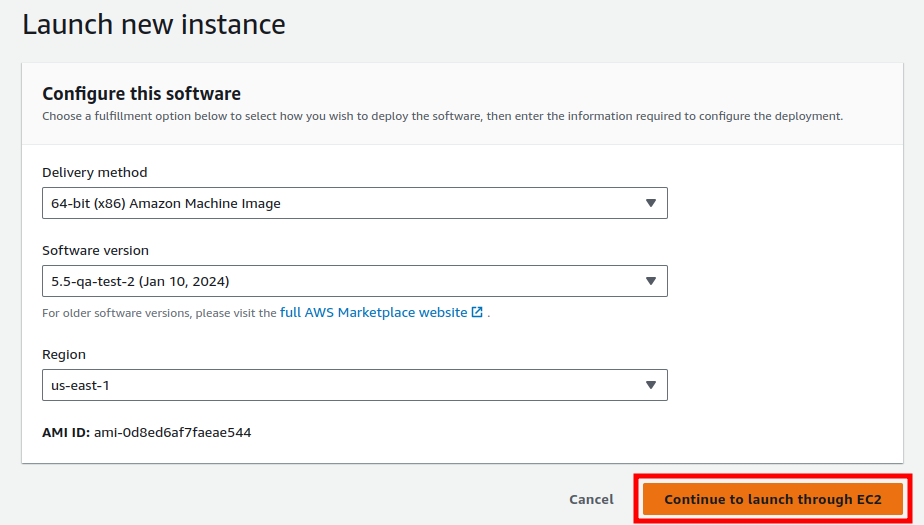Click blank panel space beside Delivery method dropdown
Screen dimensions: 924x525
coord(784,203)
